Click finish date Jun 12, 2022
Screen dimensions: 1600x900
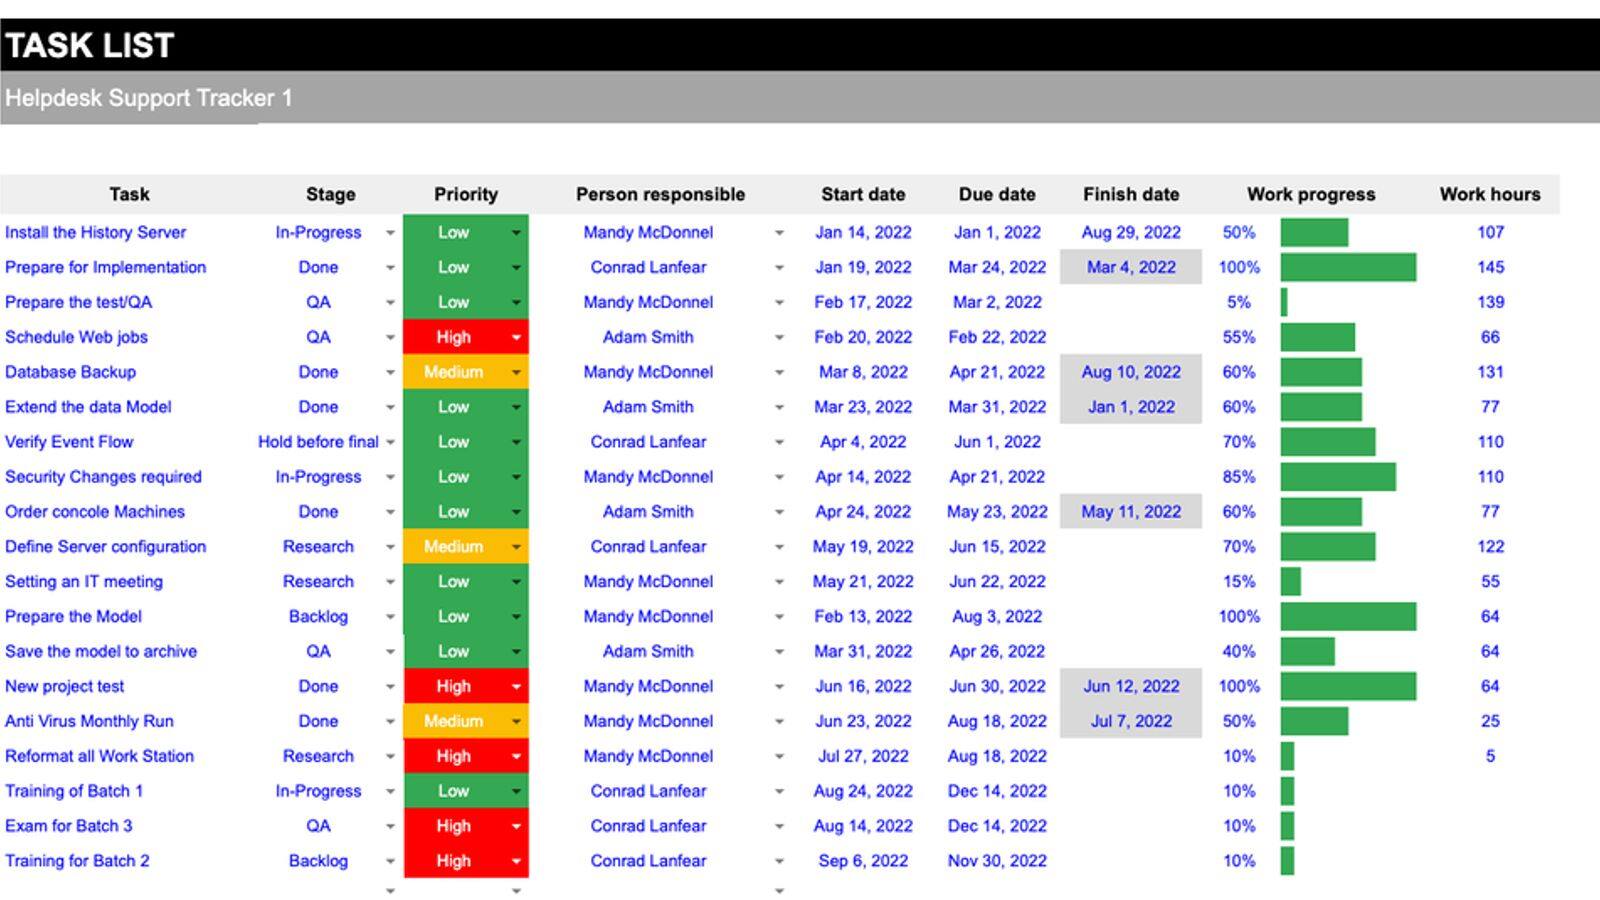click(1131, 686)
